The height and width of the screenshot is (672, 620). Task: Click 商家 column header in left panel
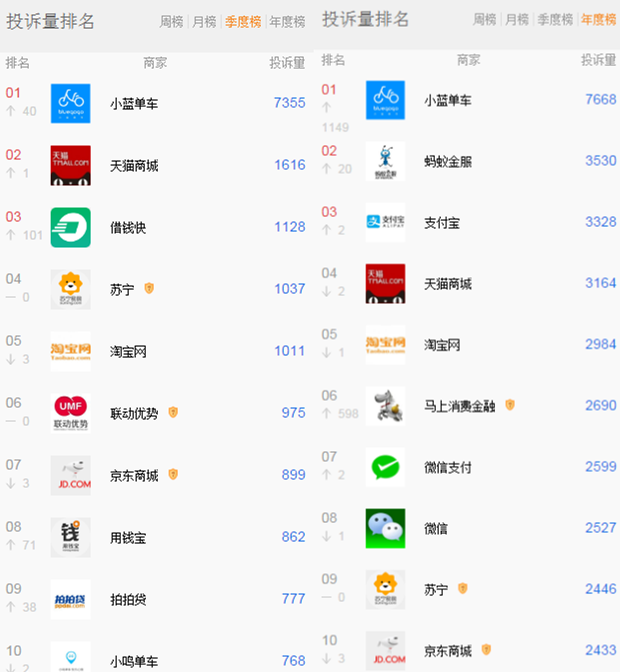tap(155, 63)
